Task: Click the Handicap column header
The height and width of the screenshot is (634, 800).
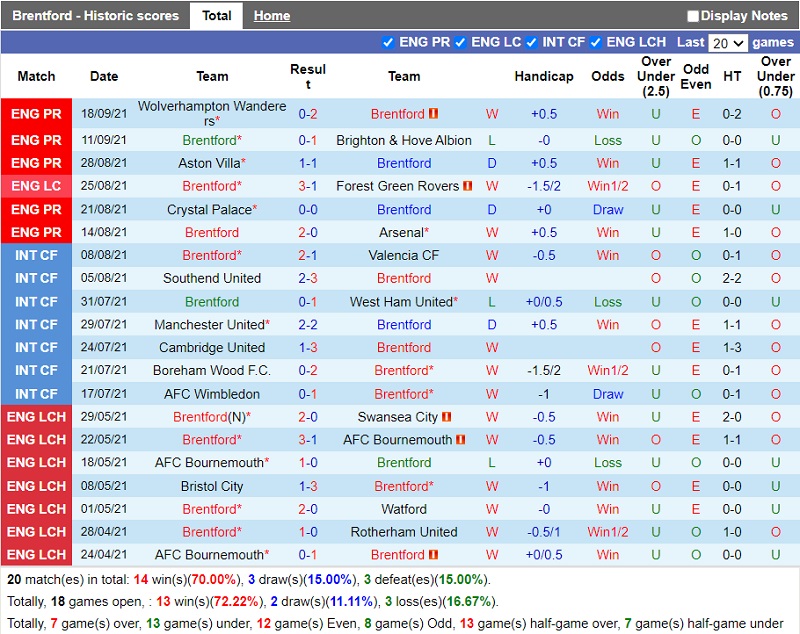Action: coord(544,76)
